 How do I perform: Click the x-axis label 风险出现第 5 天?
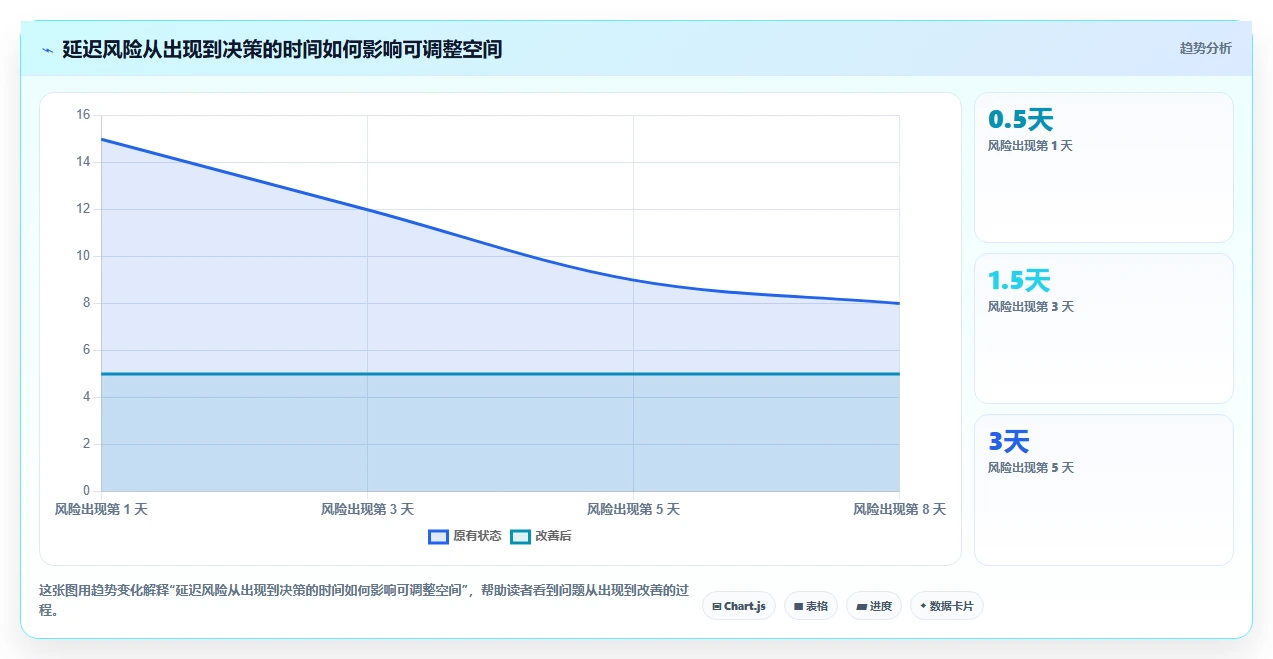point(633,509)
